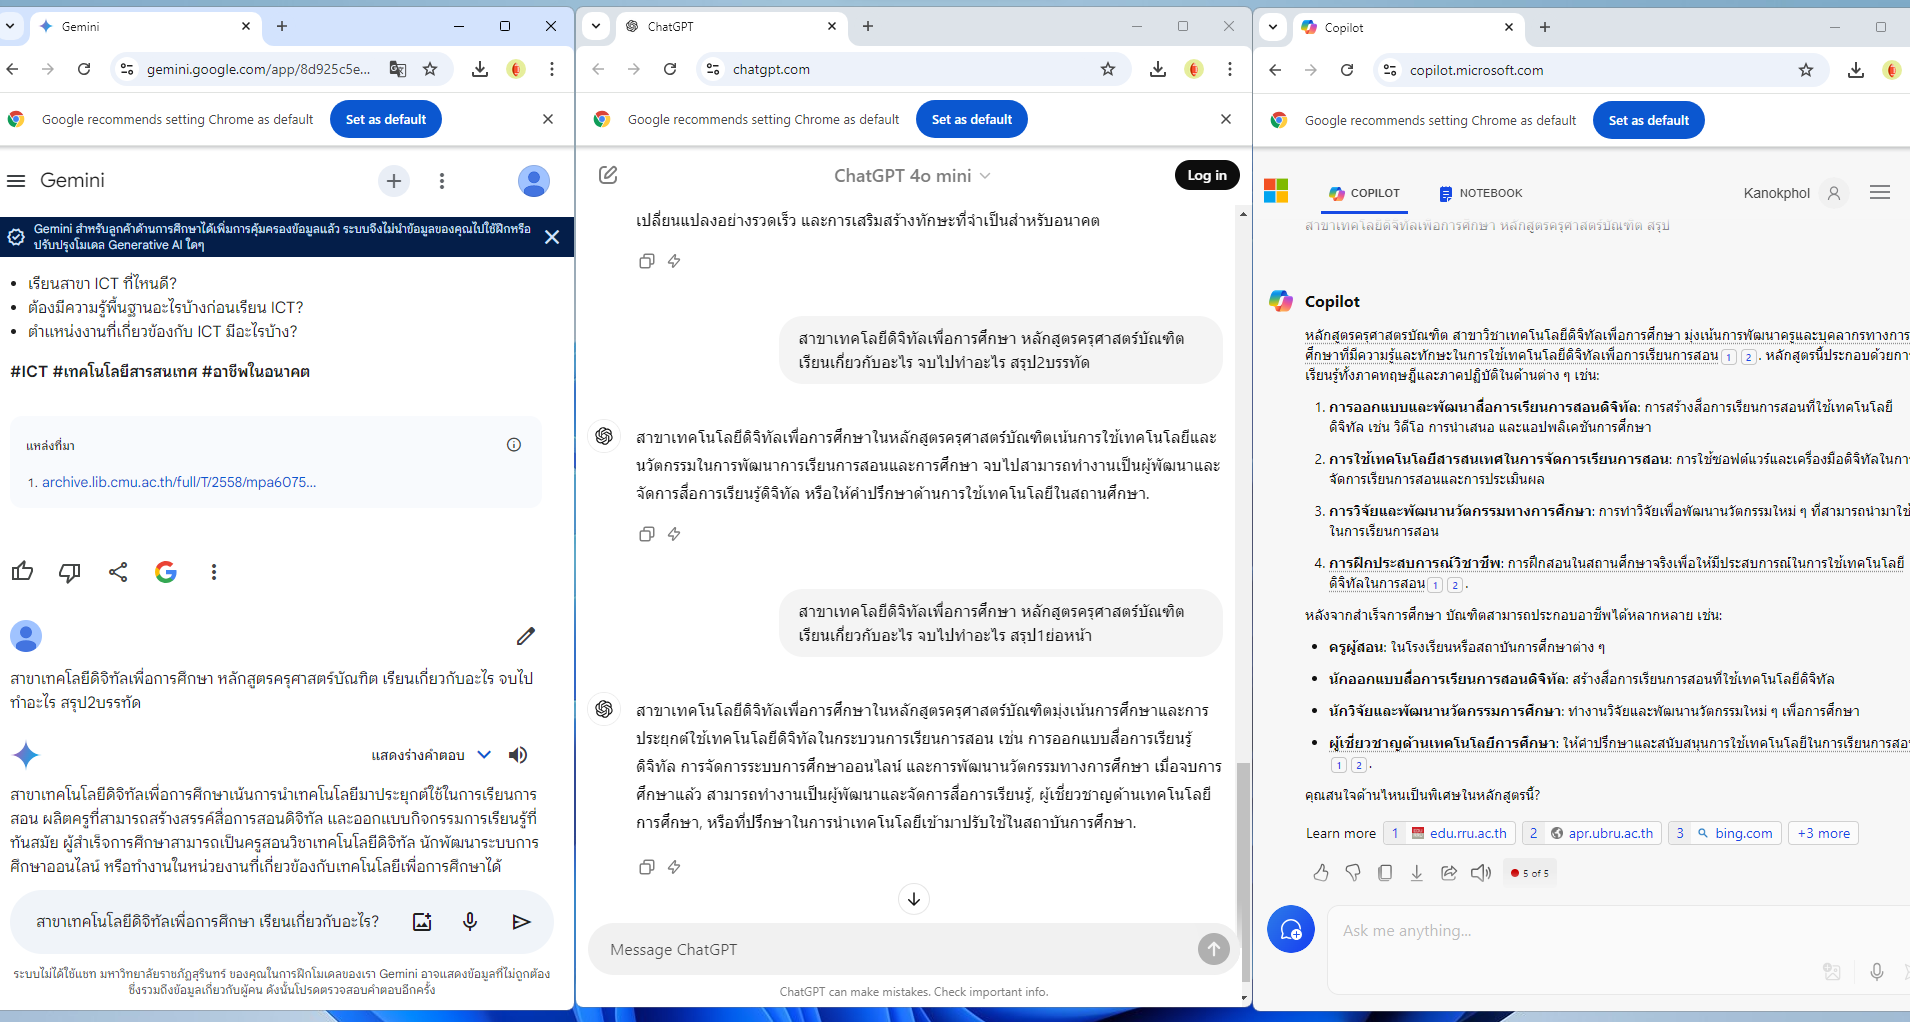Expand the +3 more sources in Copilot
Screen dimensions: 1910x1022
coord(1823,833)
